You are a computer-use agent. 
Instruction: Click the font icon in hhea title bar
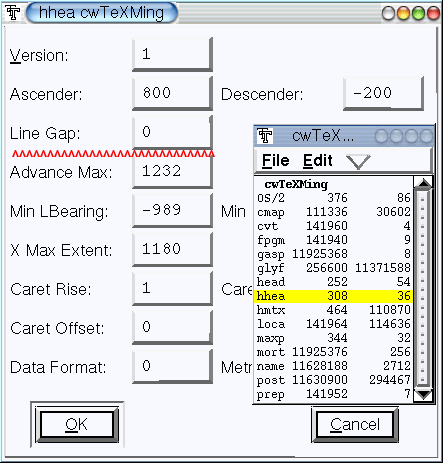tap(13, 13)
